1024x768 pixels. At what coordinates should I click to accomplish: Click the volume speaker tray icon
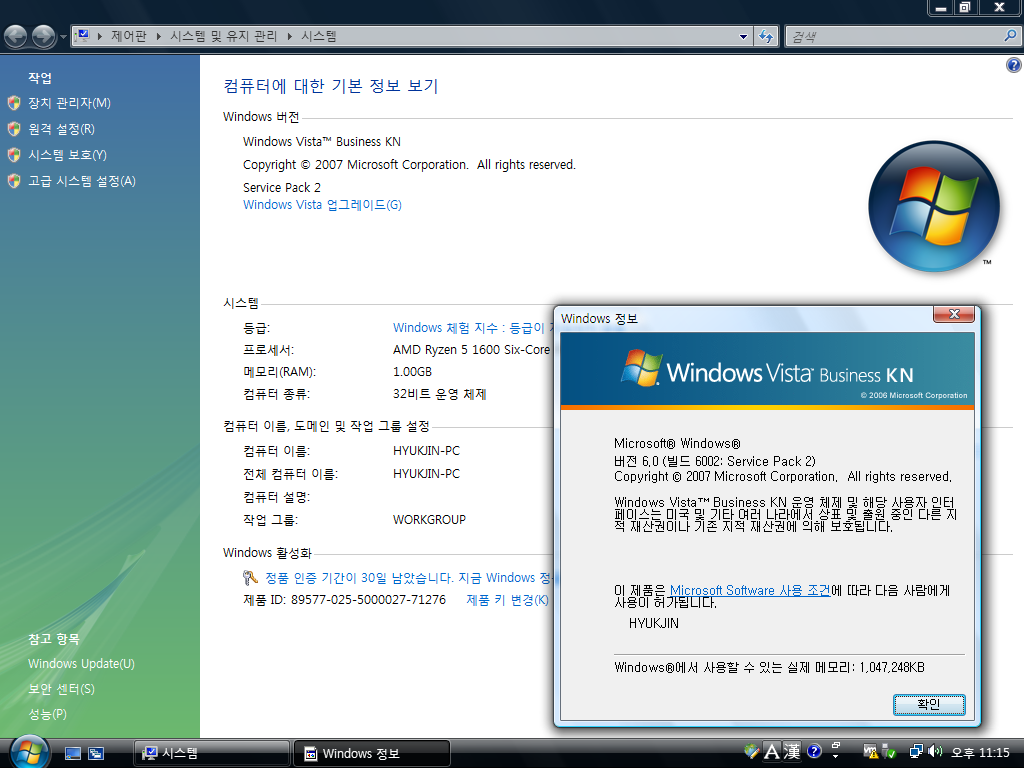tap(935, 752)
